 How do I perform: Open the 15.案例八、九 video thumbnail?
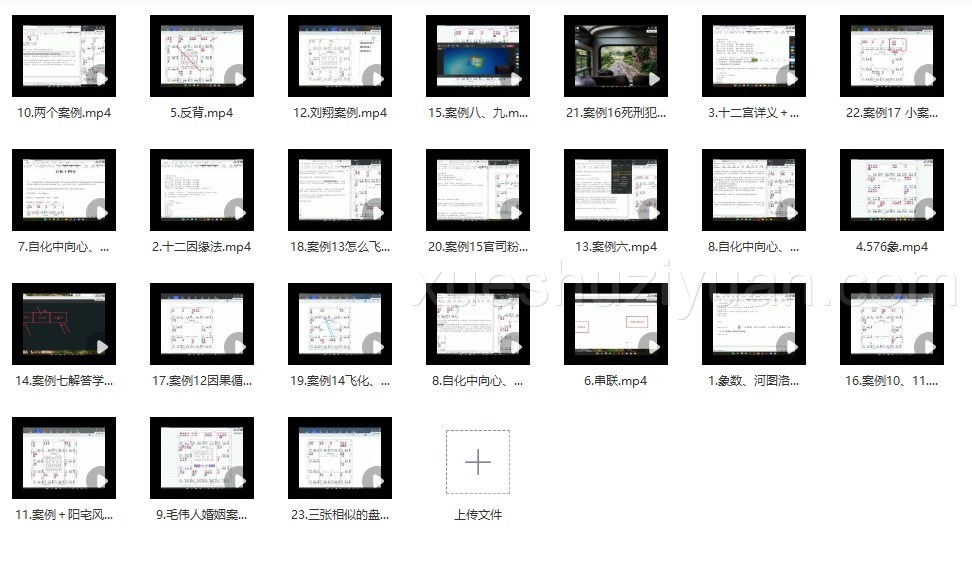coord(478,56)
